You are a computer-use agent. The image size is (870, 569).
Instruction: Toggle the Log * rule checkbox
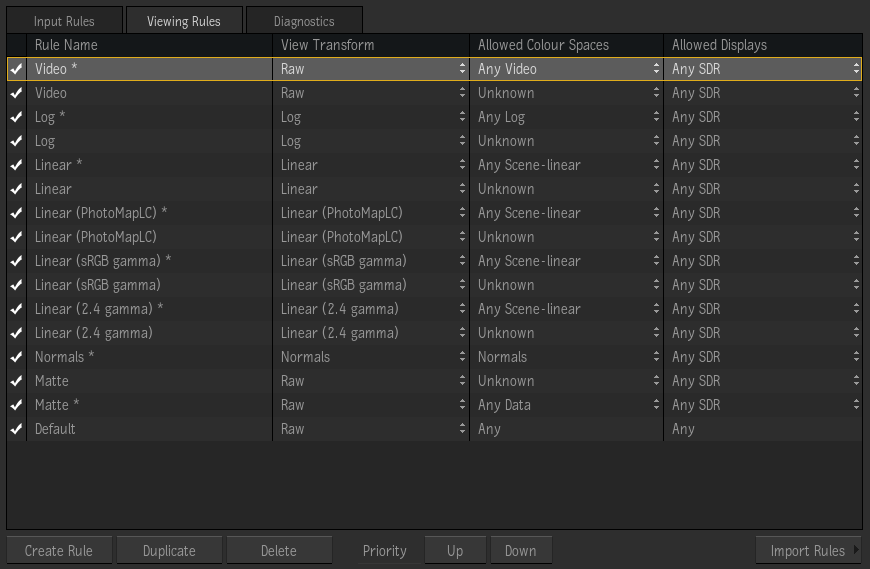pyautogui.click(x=16, y=117)
